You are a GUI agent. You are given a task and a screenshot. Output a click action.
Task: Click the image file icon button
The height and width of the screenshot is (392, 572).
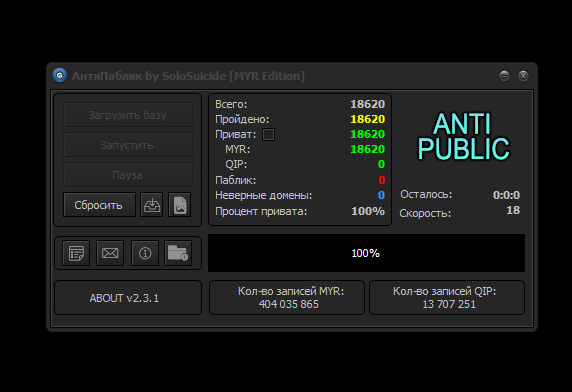coord(179,205)
